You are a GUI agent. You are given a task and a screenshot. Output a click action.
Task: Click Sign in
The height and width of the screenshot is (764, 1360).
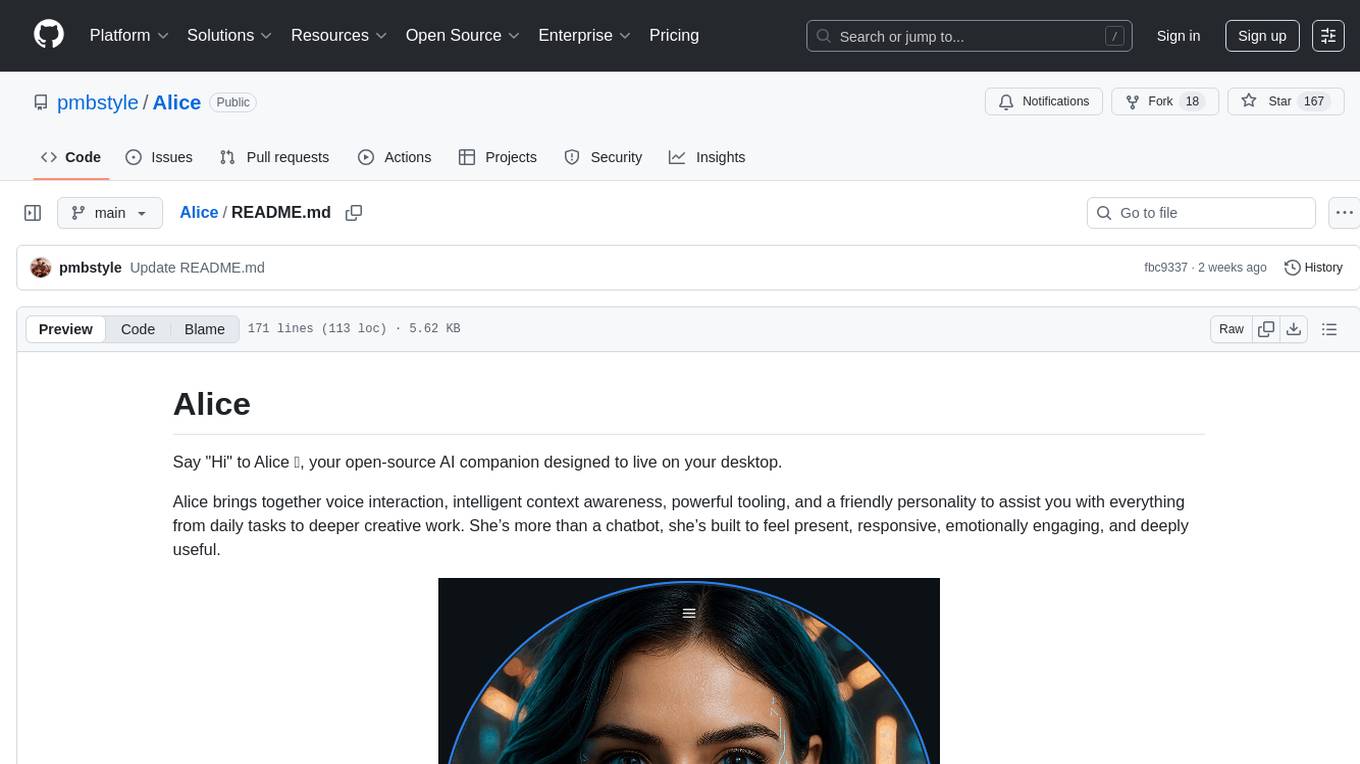pyautogui.click(x=1178, y=36)
